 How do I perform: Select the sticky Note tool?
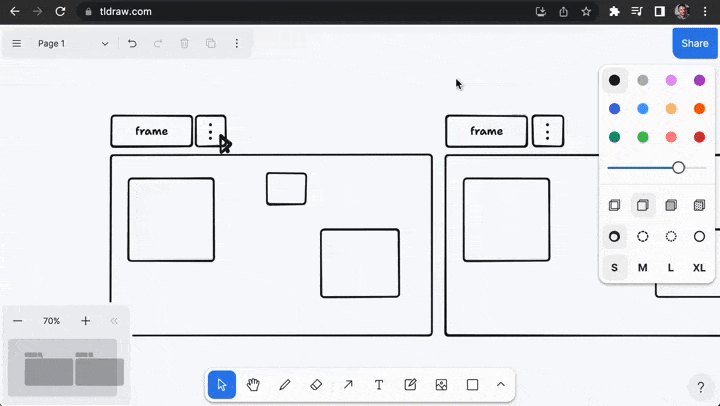click(x=410, y=385)
